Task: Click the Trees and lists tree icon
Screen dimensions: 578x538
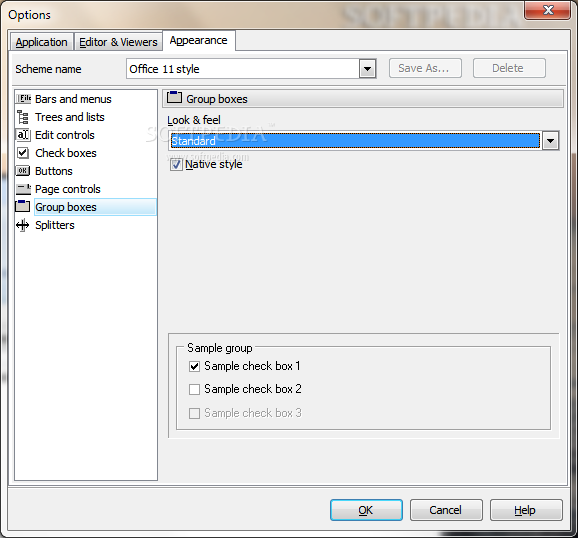Action: (23, 117)
